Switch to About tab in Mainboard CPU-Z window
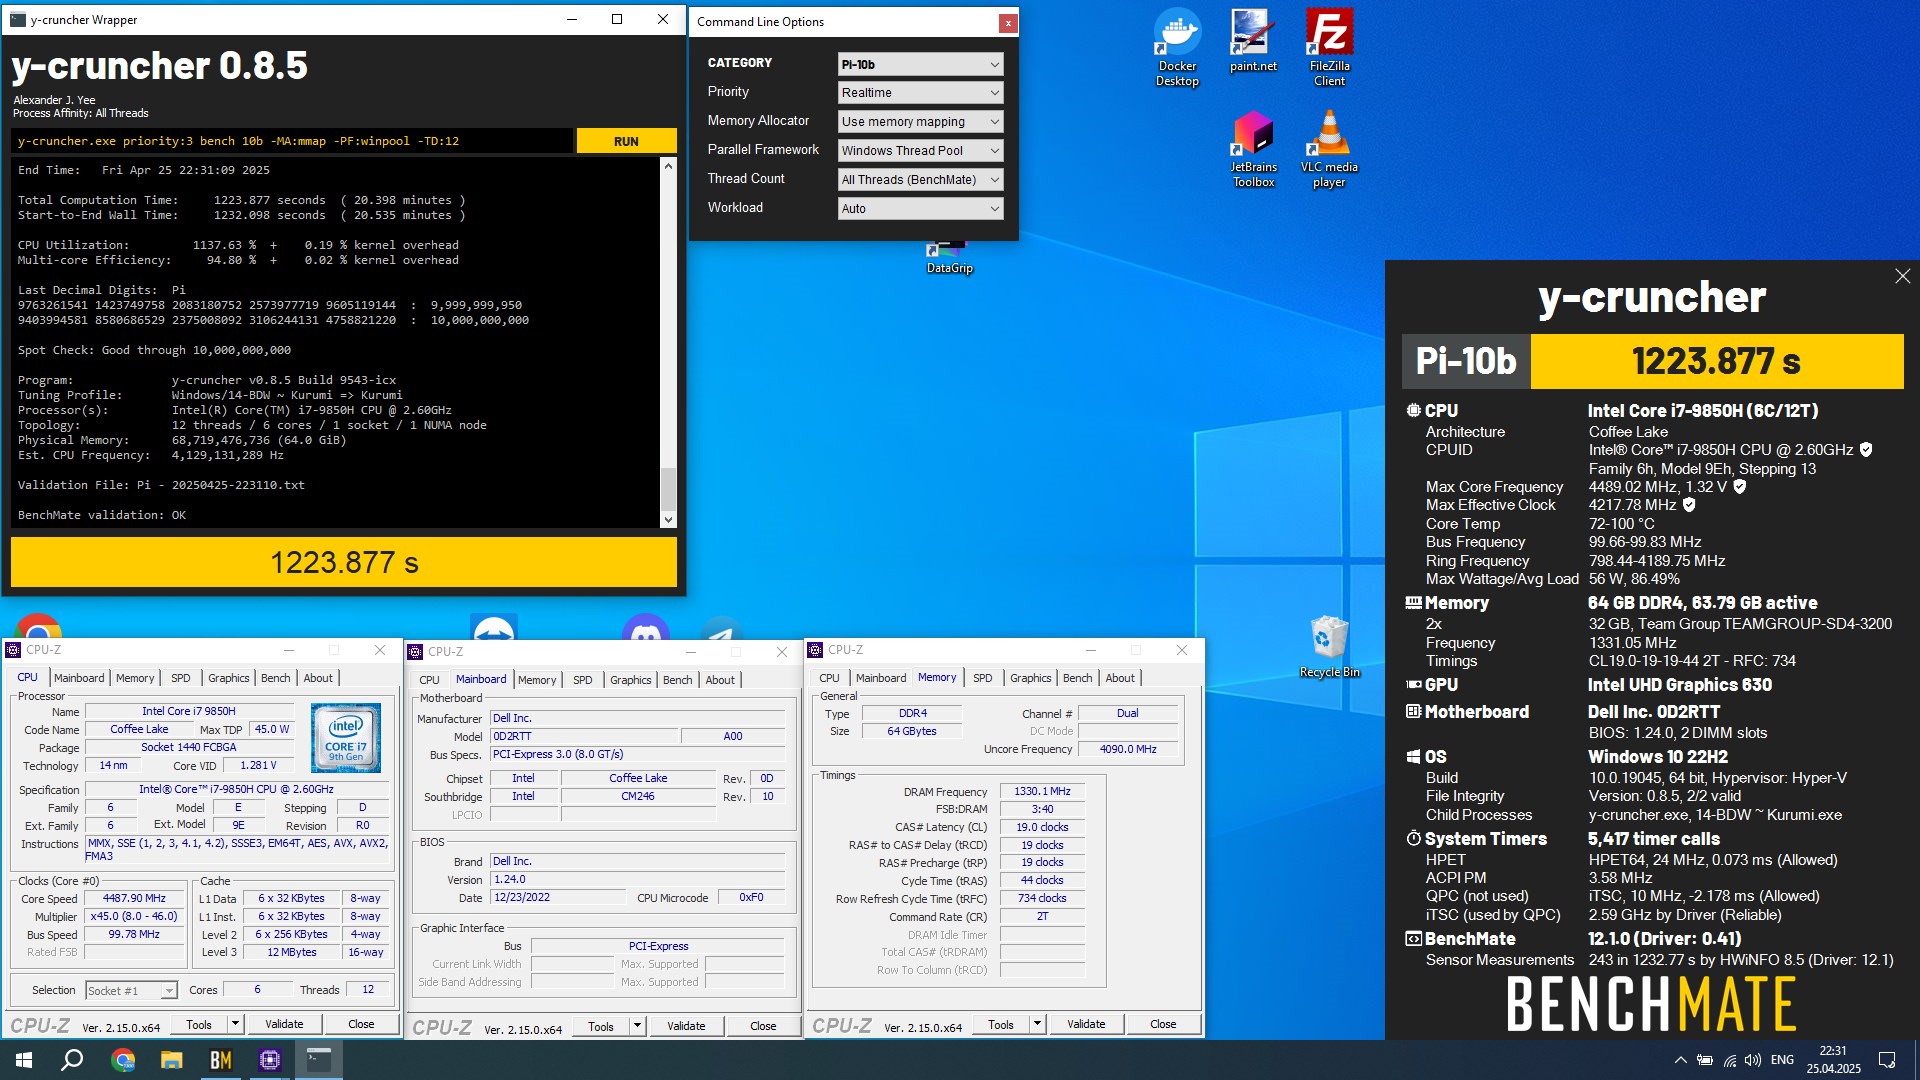1920x1080 pixels. pos(720,680)
